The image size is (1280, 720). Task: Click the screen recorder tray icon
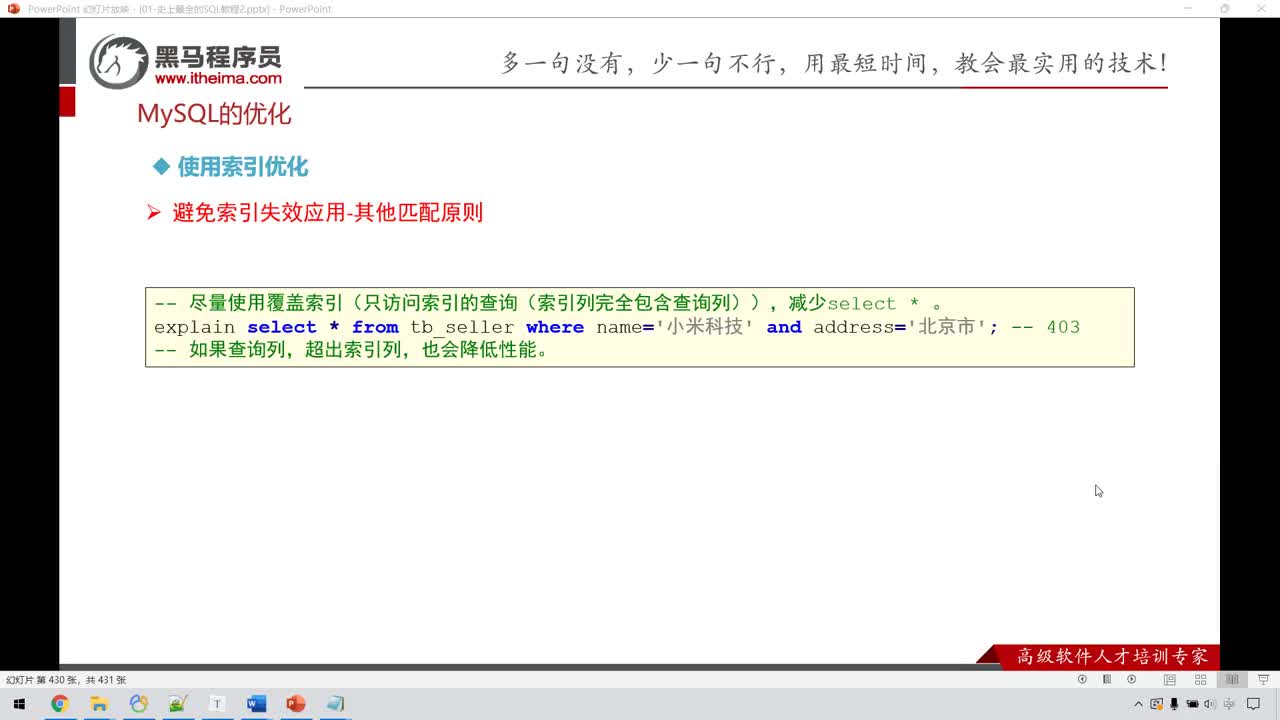click(1156, 704)
